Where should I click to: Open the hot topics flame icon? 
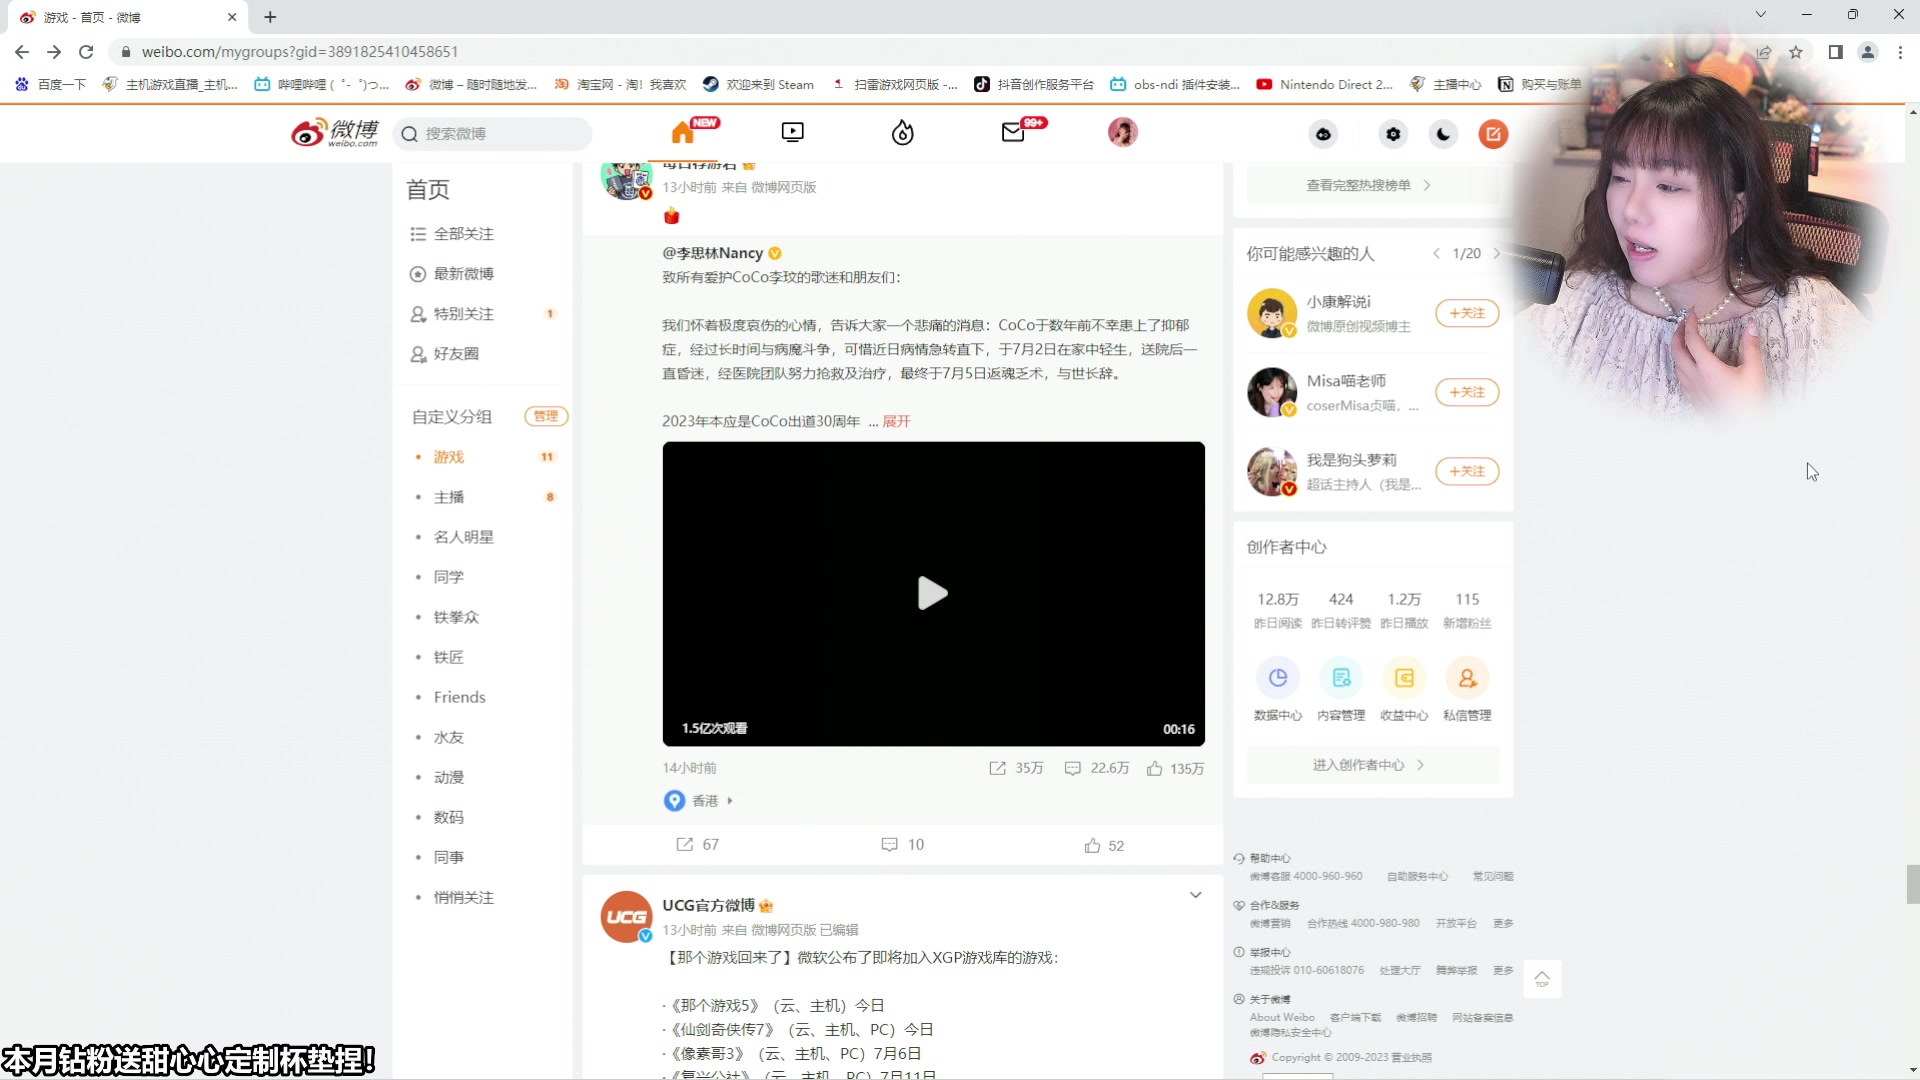902,132
